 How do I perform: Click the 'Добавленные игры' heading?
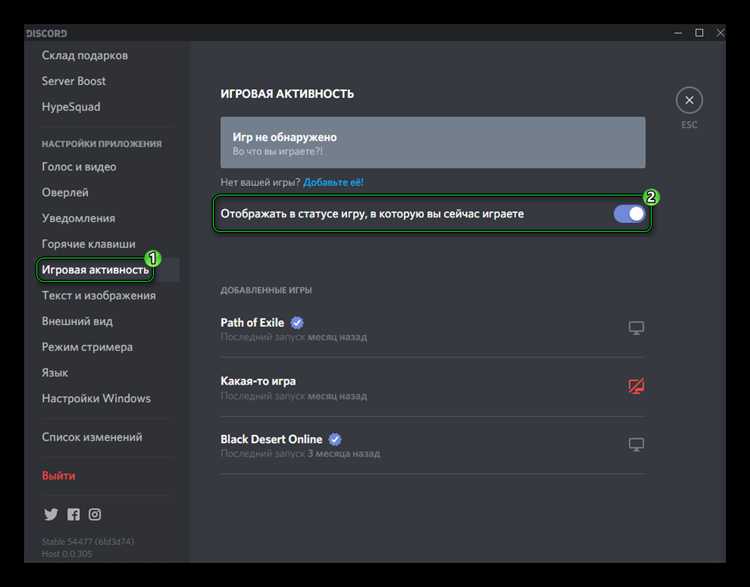(x=266, y=290)
